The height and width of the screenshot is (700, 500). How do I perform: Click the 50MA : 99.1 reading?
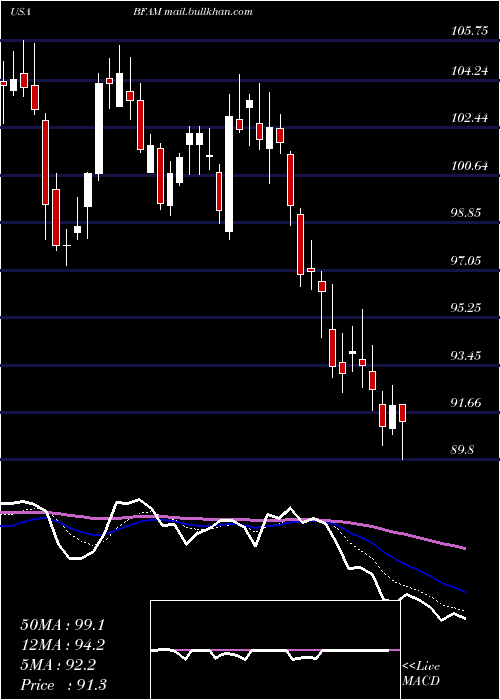click(x=63, y=625)
